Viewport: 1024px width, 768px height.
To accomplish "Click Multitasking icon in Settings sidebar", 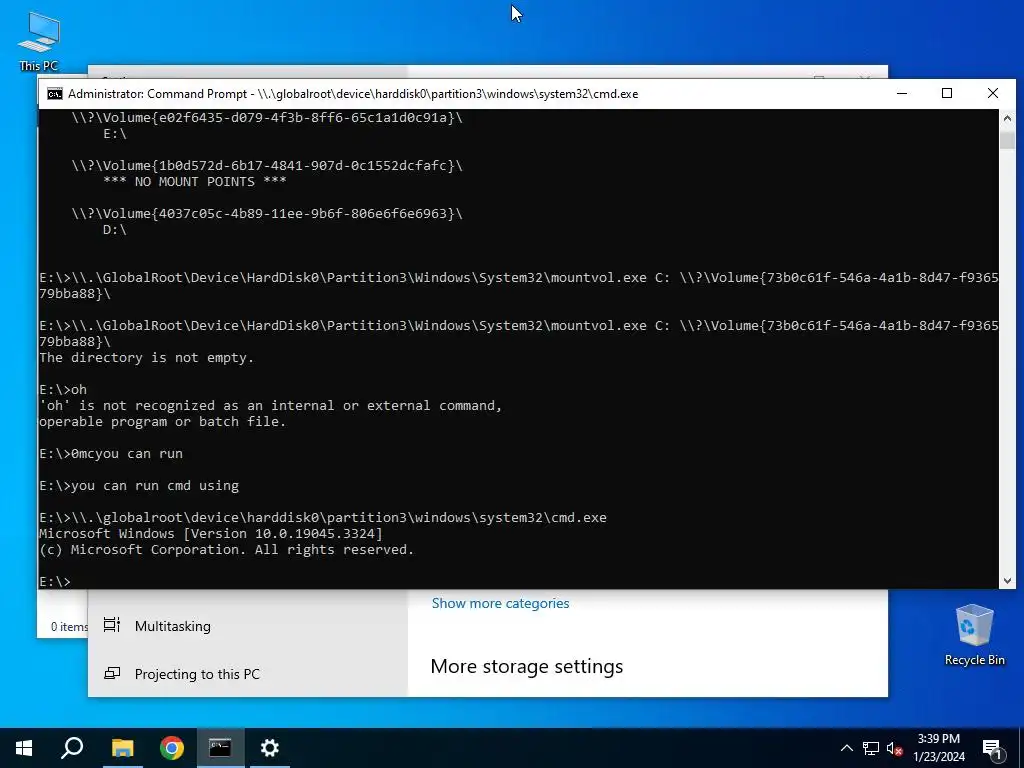I will tap(112, 625).
